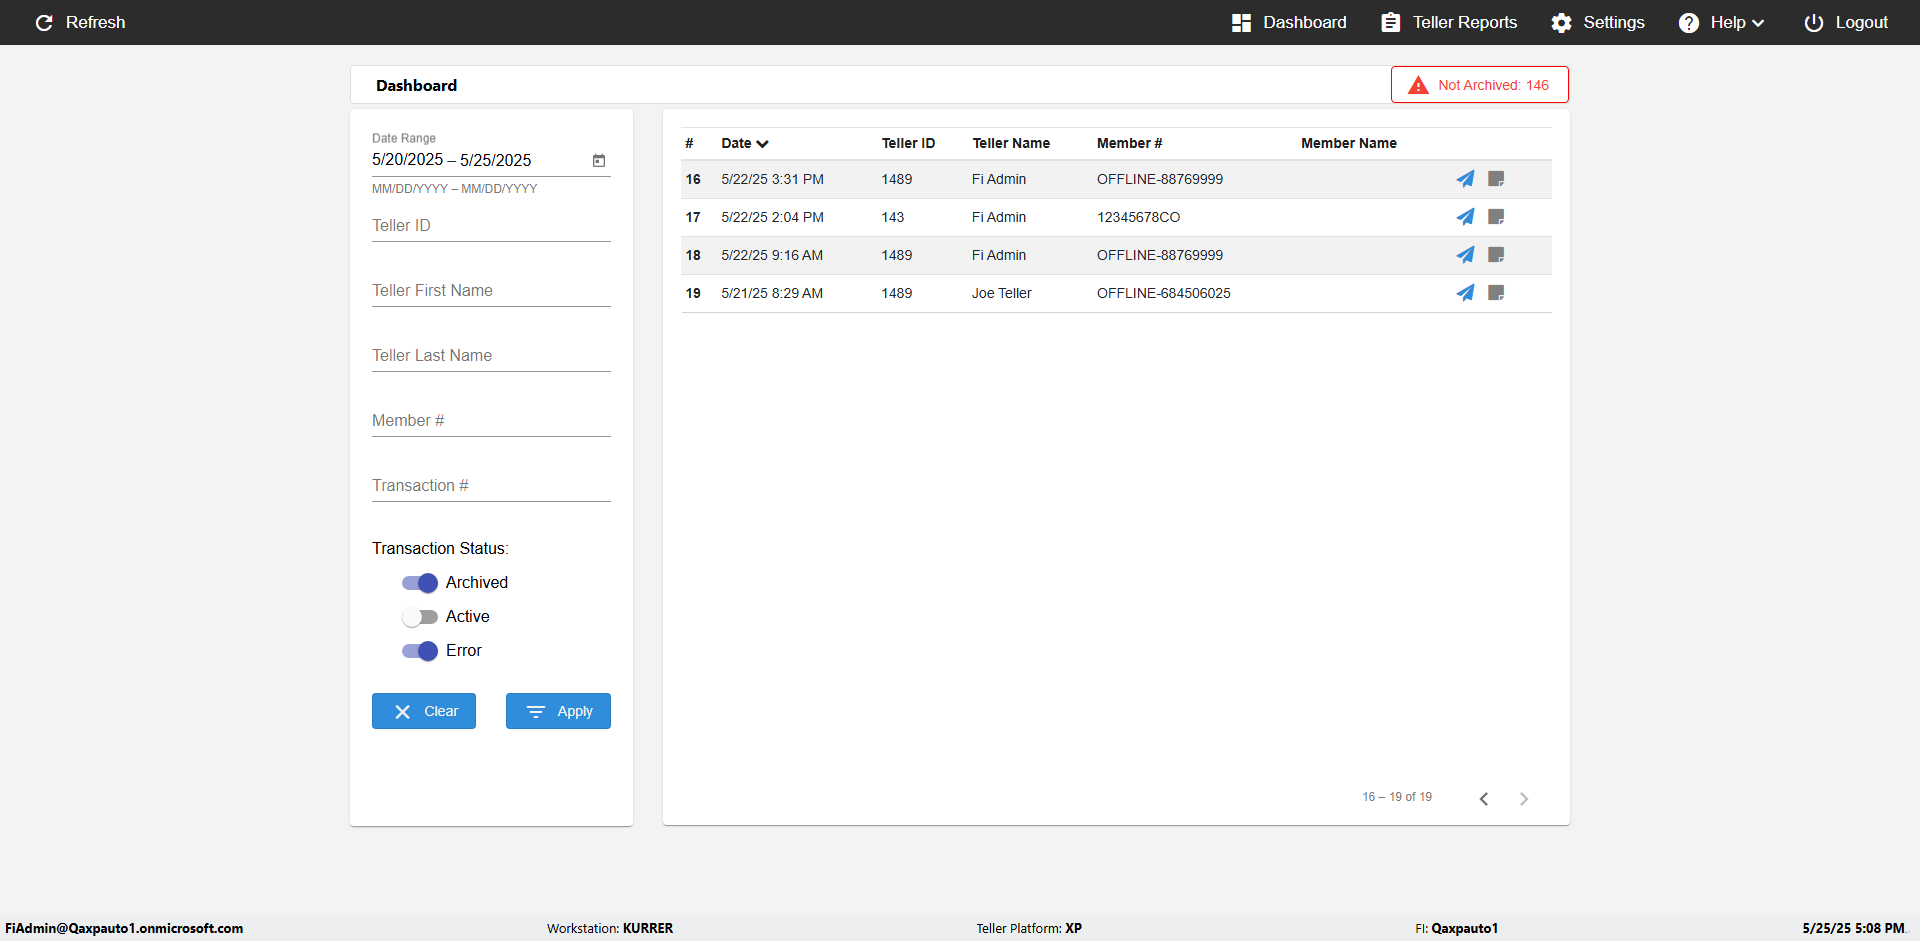The height and width of the screenshot is (941, 1920).
Task: Focus the Member # filter field
Action: pyautogui.click(x=491, y=421)
